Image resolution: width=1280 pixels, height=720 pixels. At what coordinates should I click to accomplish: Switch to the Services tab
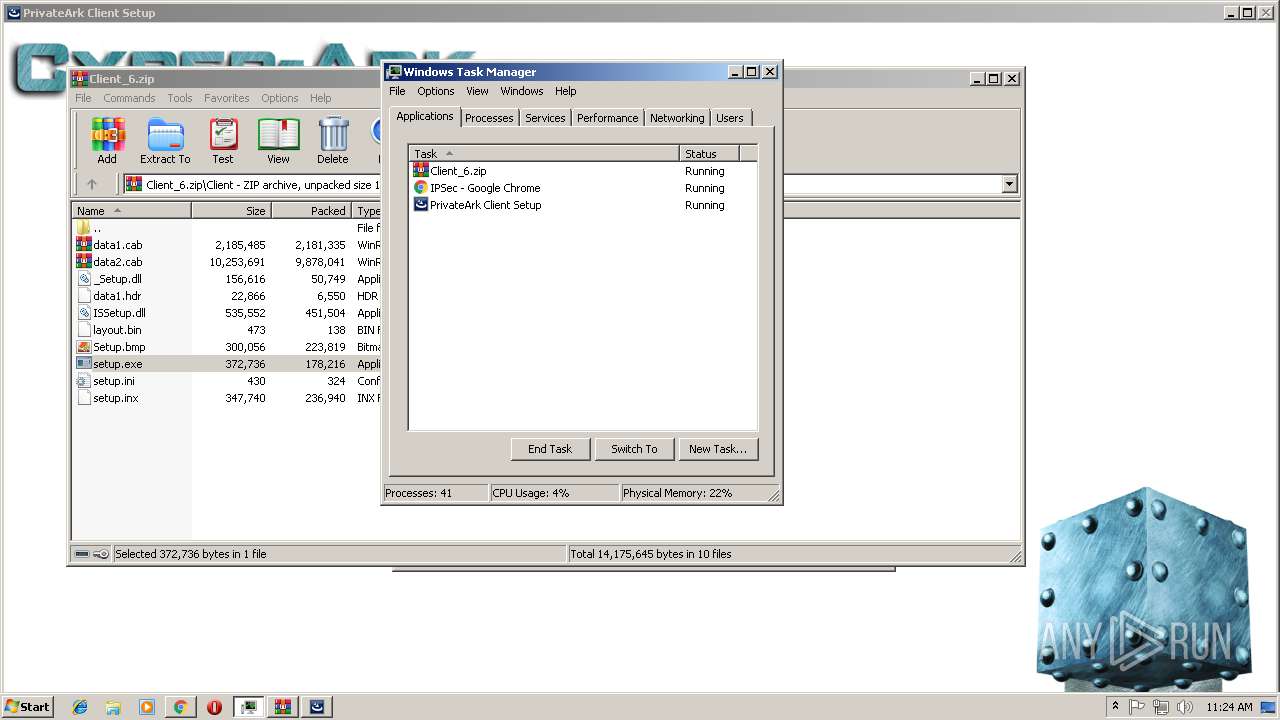pos(545,118)
